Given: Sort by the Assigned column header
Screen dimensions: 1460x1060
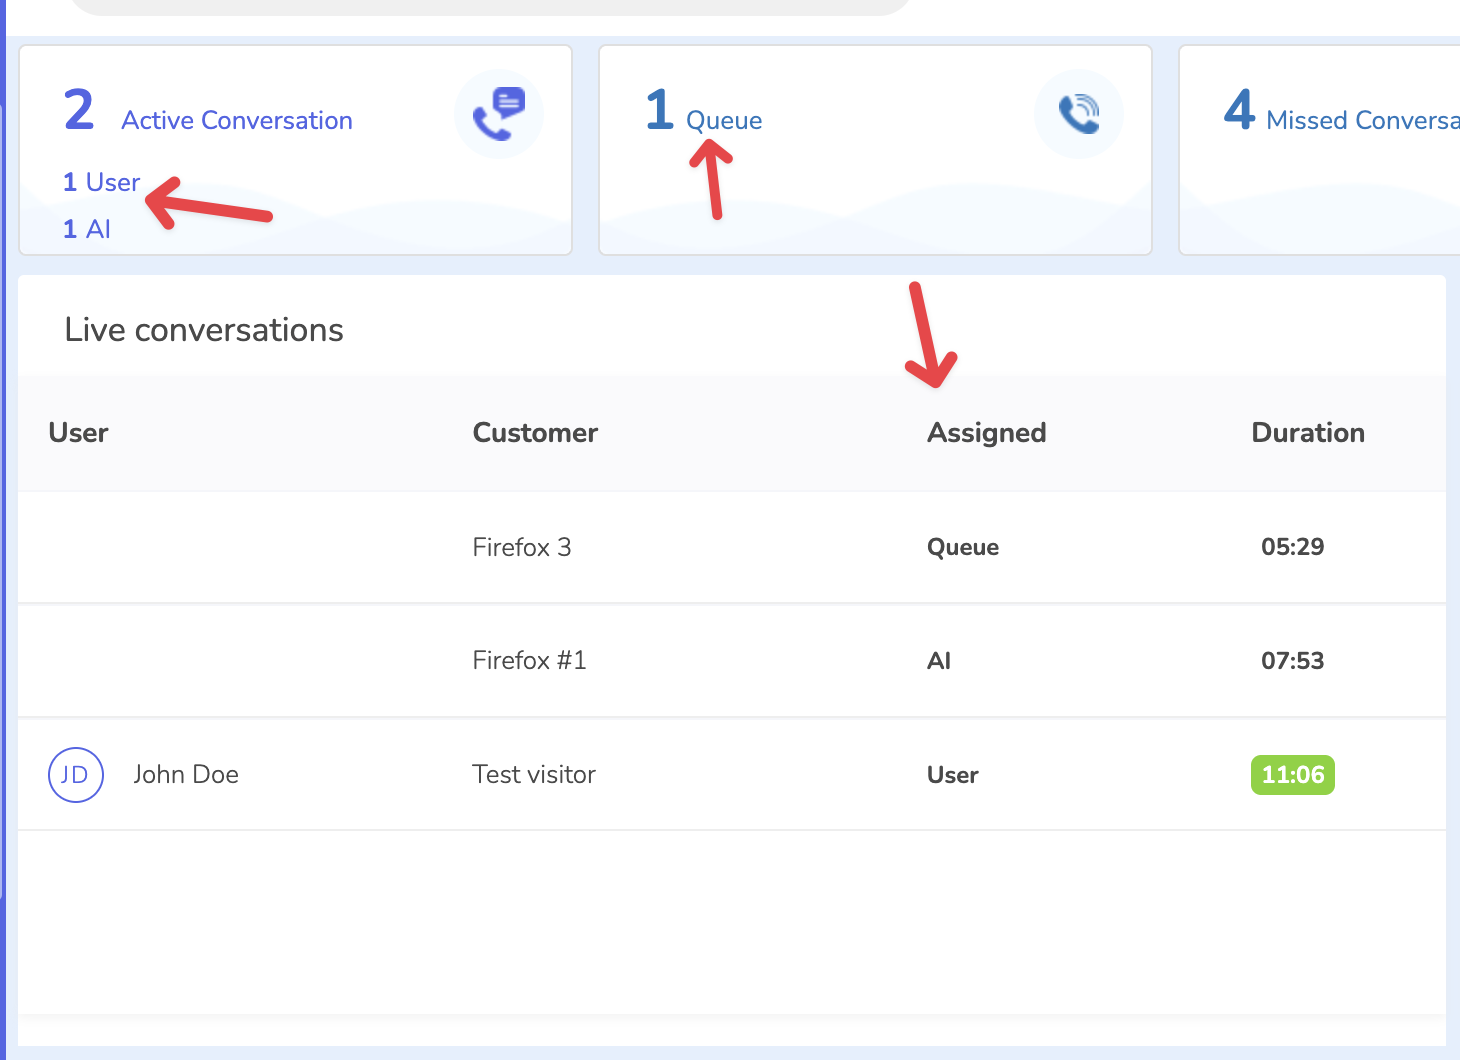Looking at the screenshot, I should click(x=986, y=433).
